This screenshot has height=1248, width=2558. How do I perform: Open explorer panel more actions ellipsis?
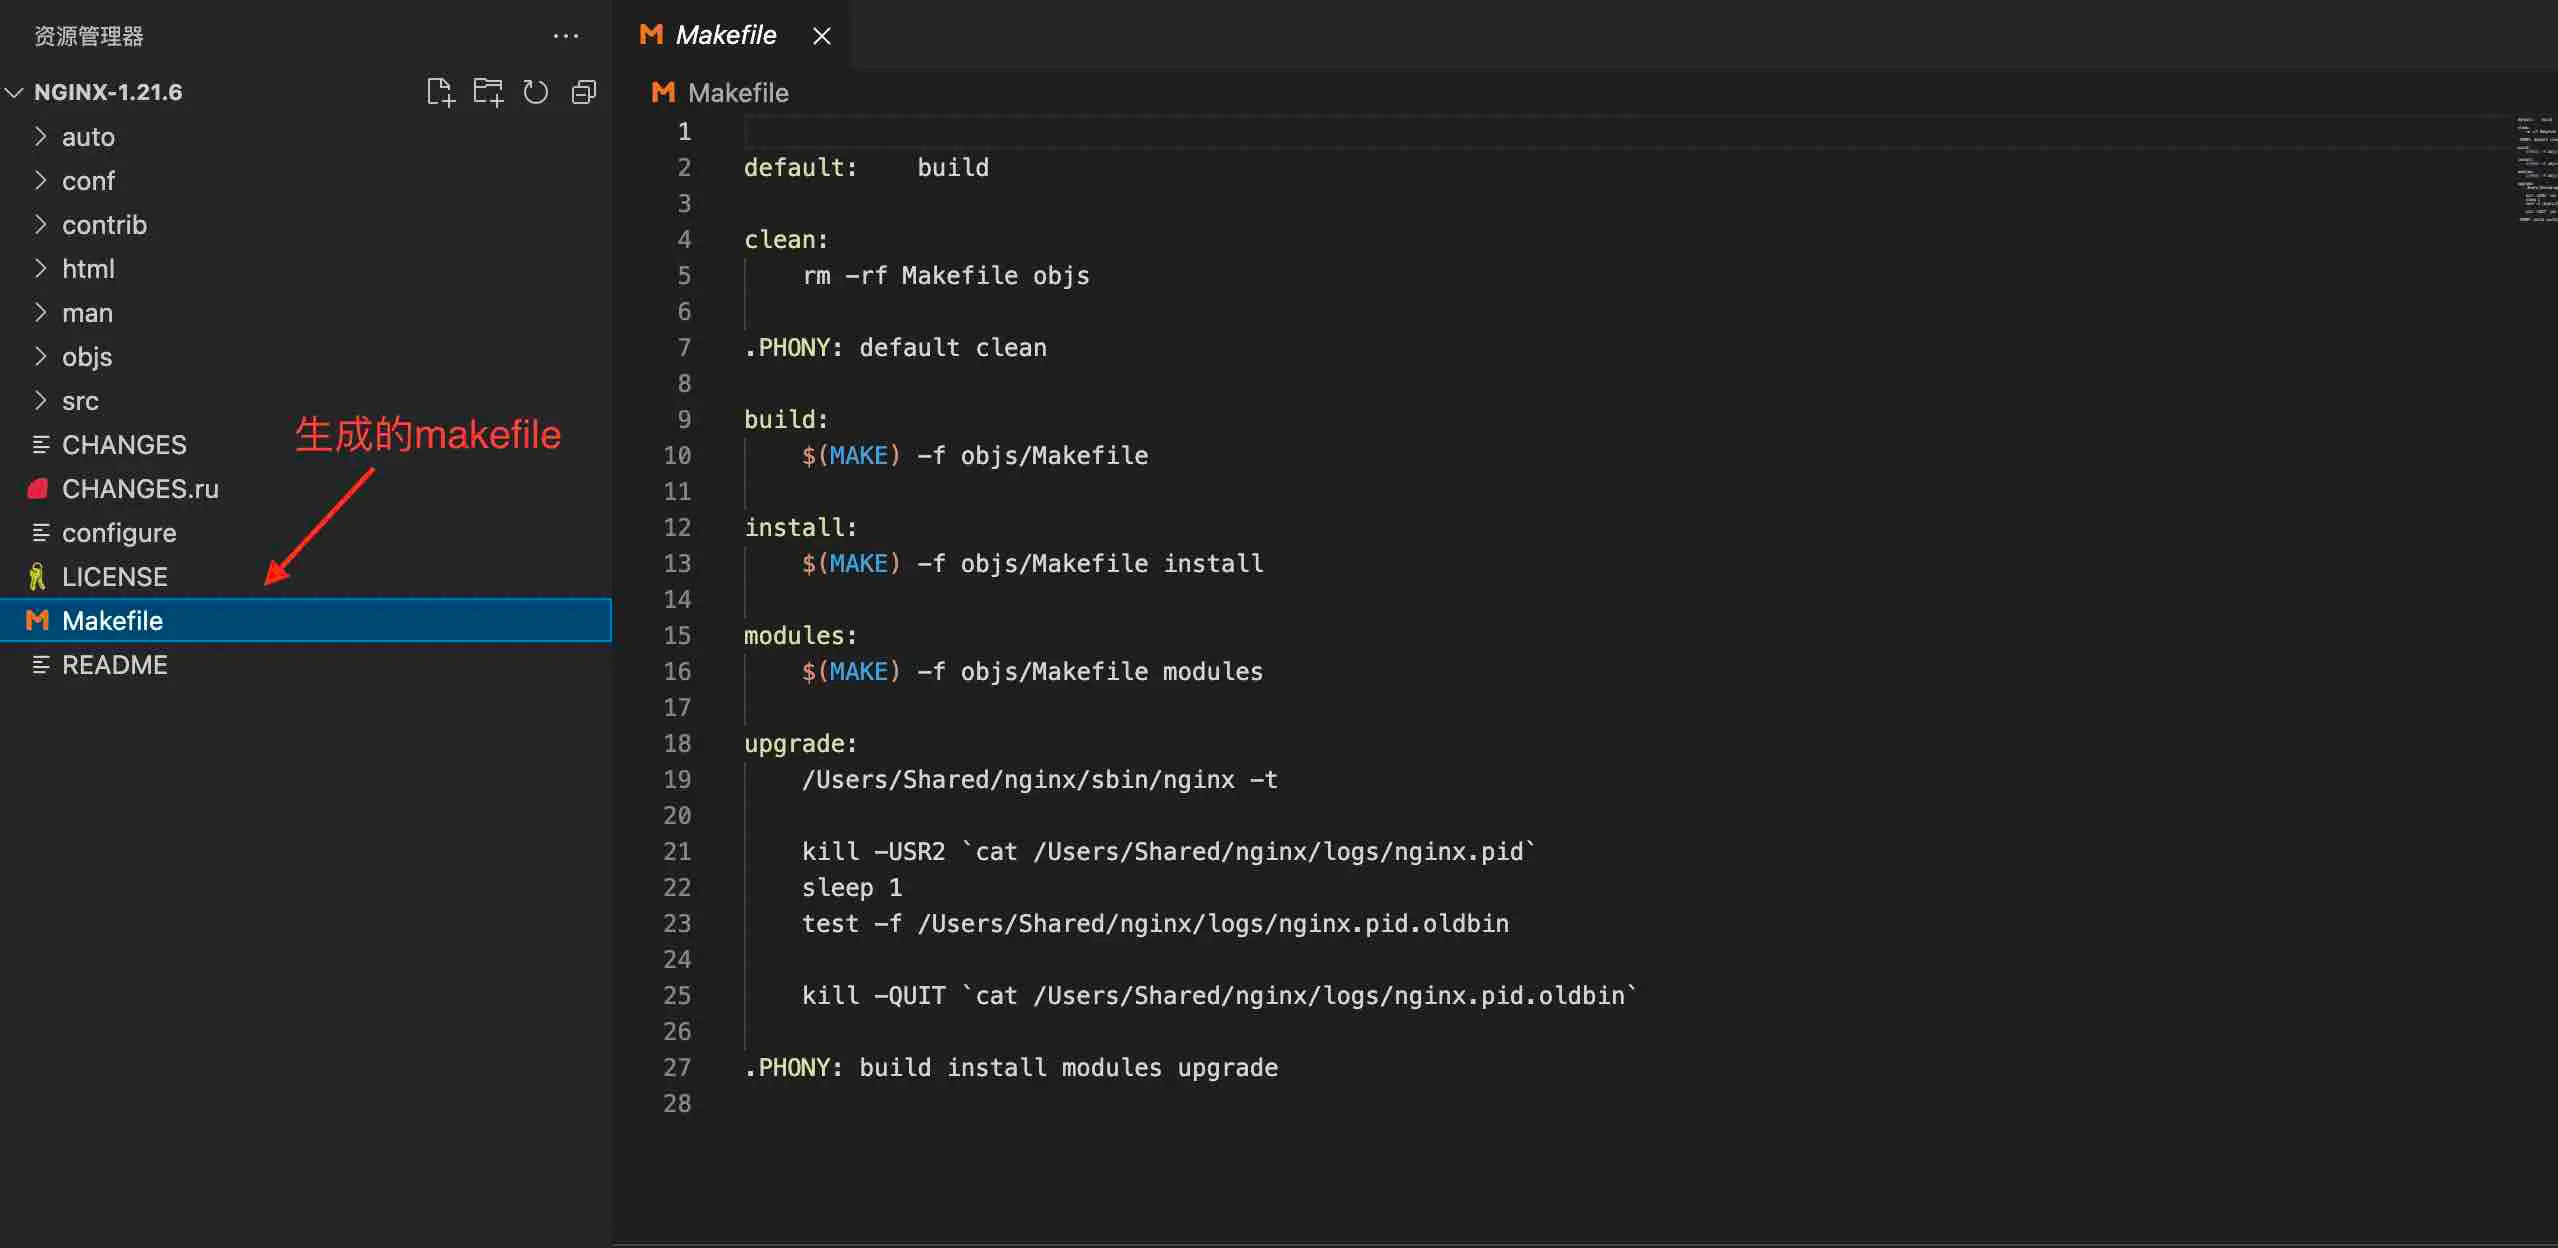pos(566,36)
